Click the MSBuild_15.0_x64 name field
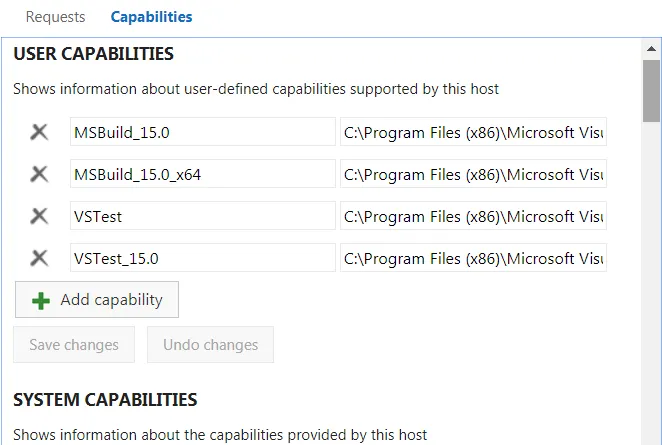 (x=202, y=174)
